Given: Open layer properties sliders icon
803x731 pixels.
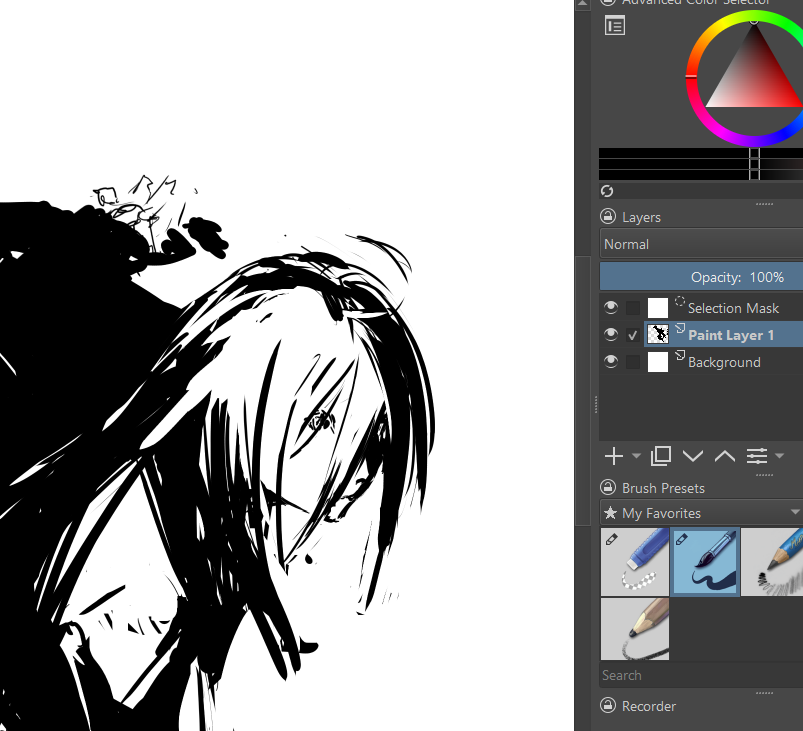Looking at the screenshot, I should 757,456.
